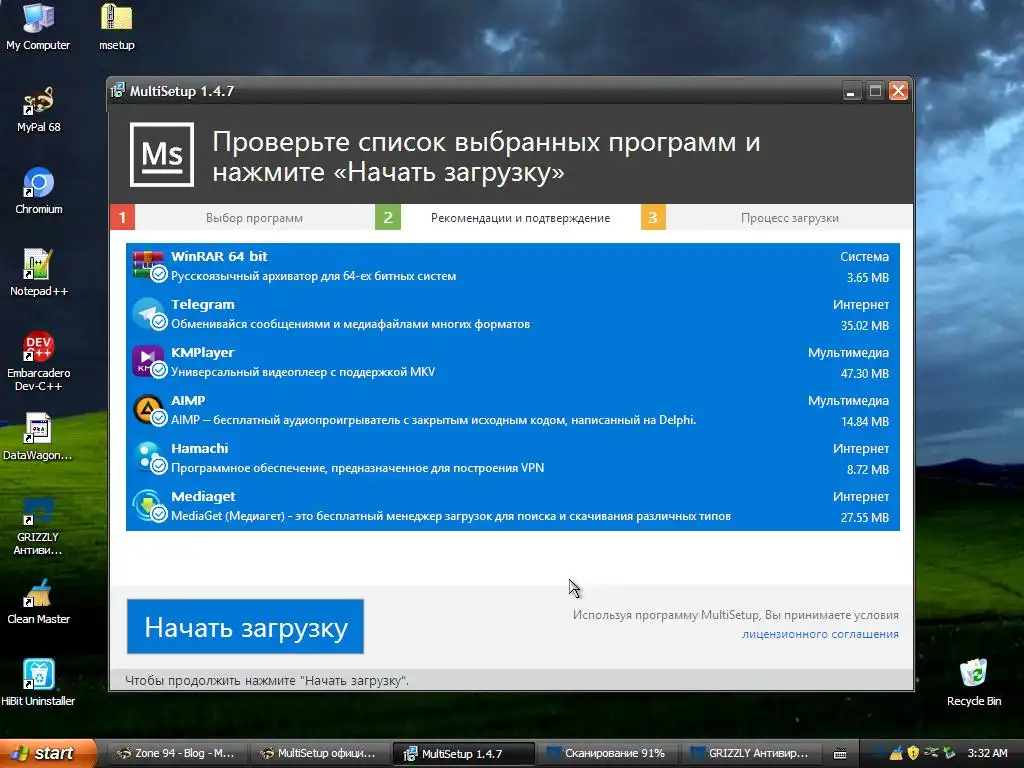This screenshot has width=1024, height=768.
Task: Select the Clean Master desktop shortcut
Action: pyautogui.click(x=38, y=602)
